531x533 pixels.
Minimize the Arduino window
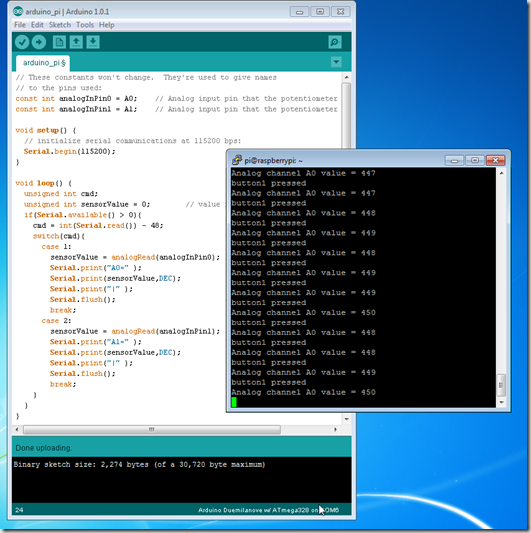click(299, 12)
